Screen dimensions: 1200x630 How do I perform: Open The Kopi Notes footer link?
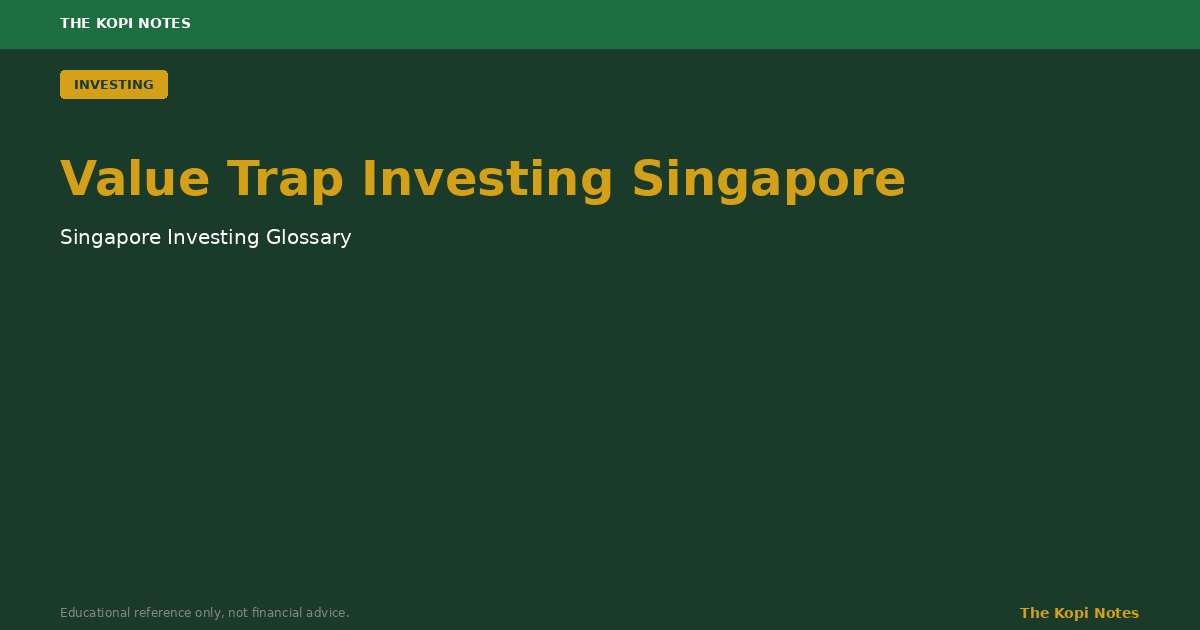[1079, 613]
